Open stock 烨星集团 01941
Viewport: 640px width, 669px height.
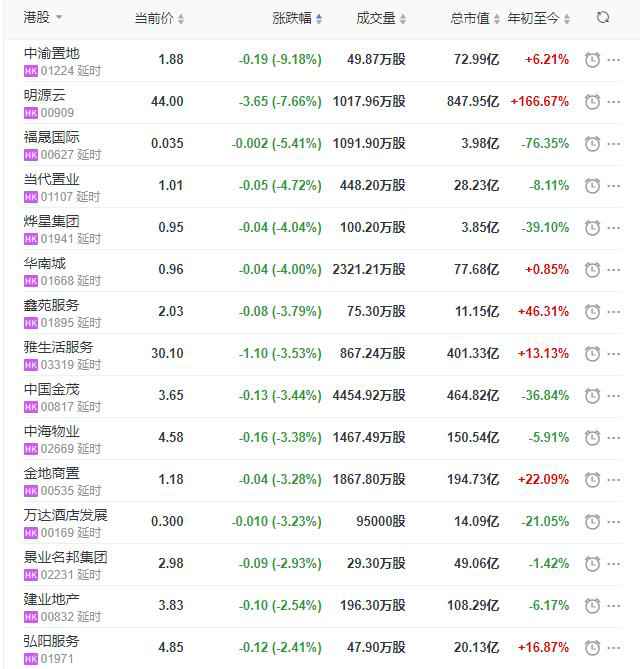pos(62,230)
